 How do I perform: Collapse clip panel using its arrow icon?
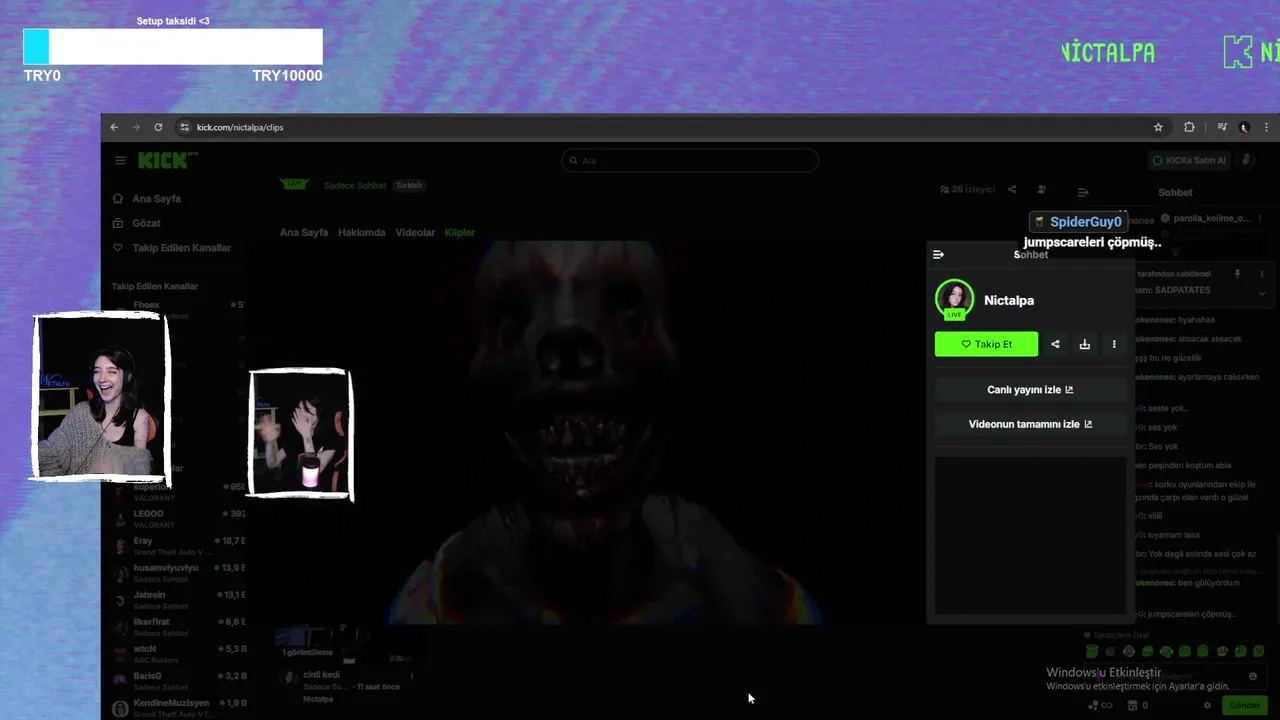(x=938, y=254)
